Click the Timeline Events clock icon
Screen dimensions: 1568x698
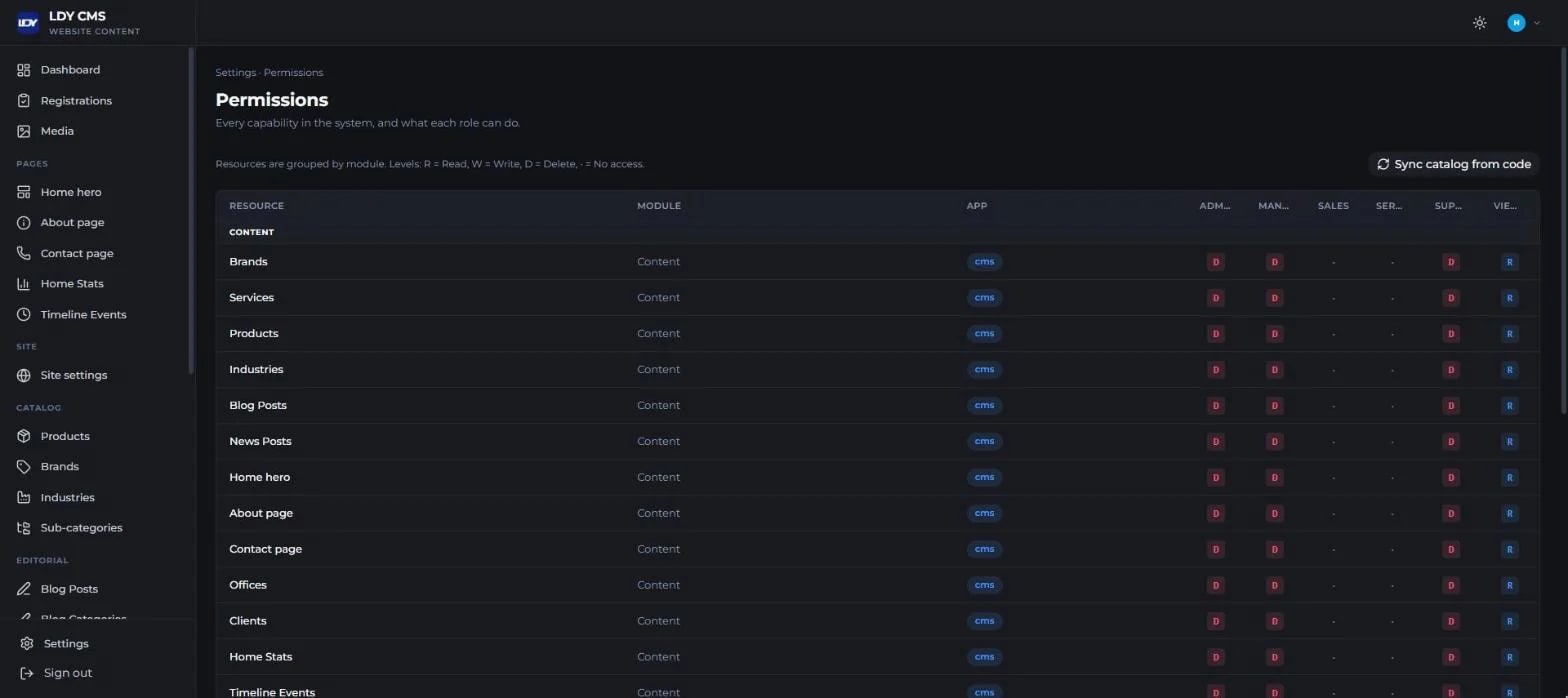[24, 314]
